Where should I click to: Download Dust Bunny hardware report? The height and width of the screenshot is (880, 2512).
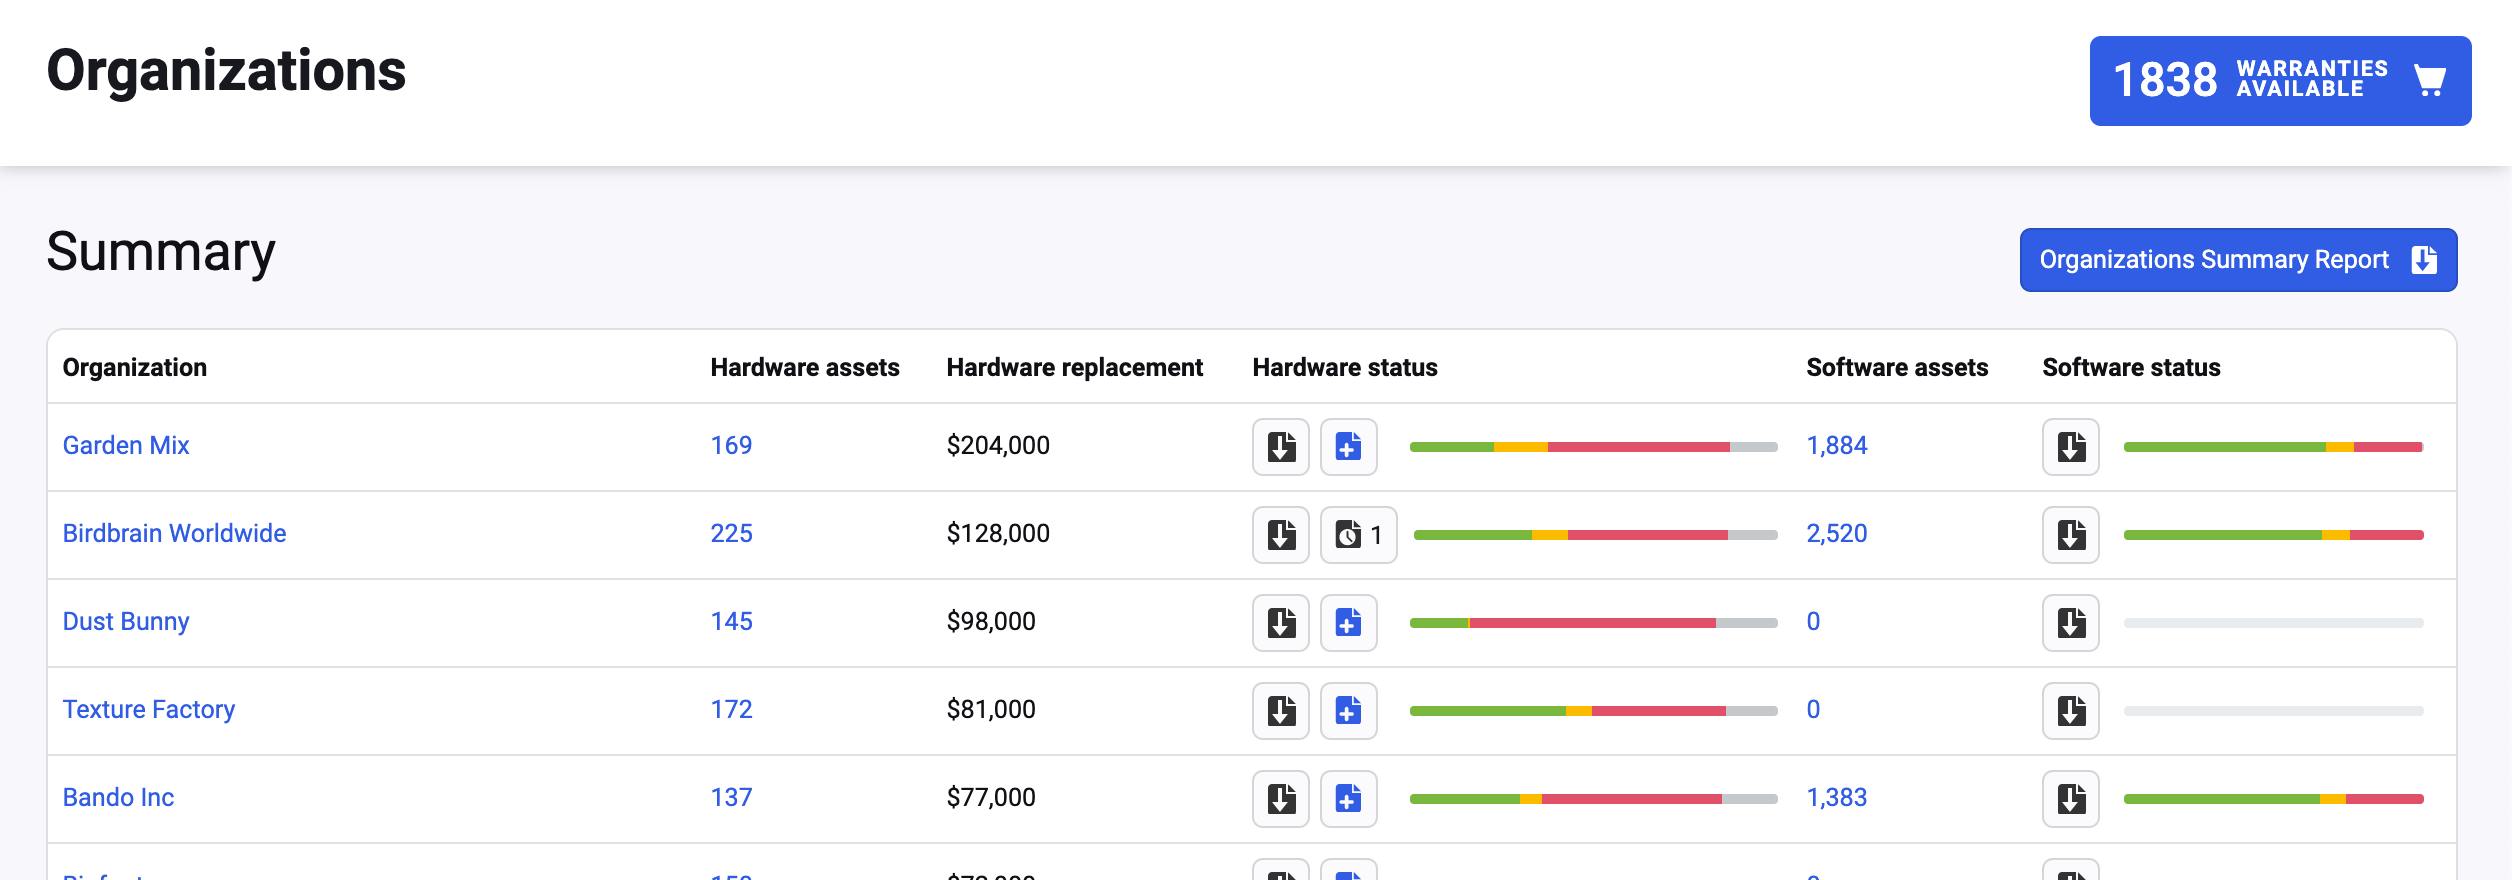tap(1281, 623)
